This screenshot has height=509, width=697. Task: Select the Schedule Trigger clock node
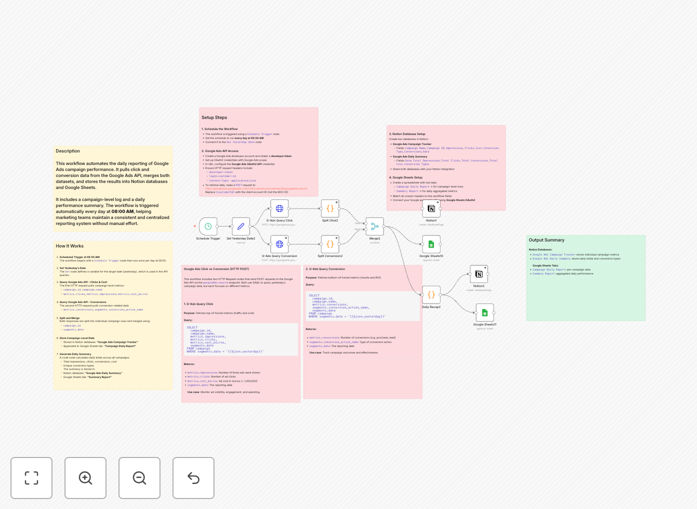pos(208,226)
